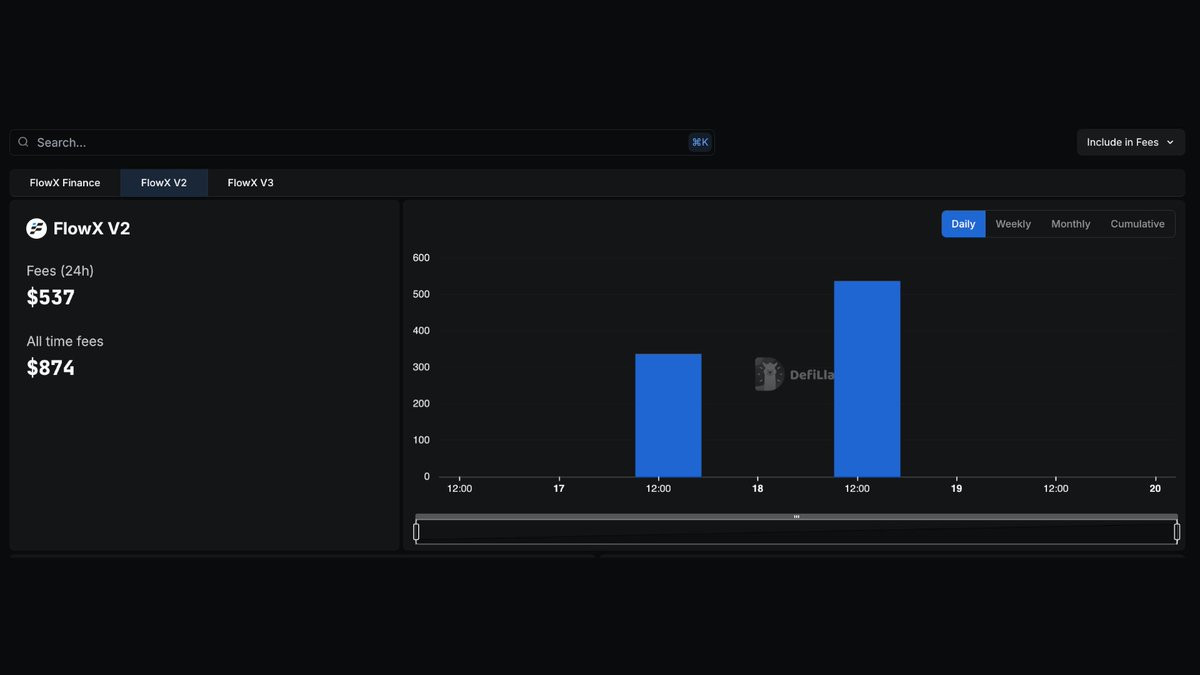
Task: Click the taller blue bar near 18
Action: coord(867,379)
